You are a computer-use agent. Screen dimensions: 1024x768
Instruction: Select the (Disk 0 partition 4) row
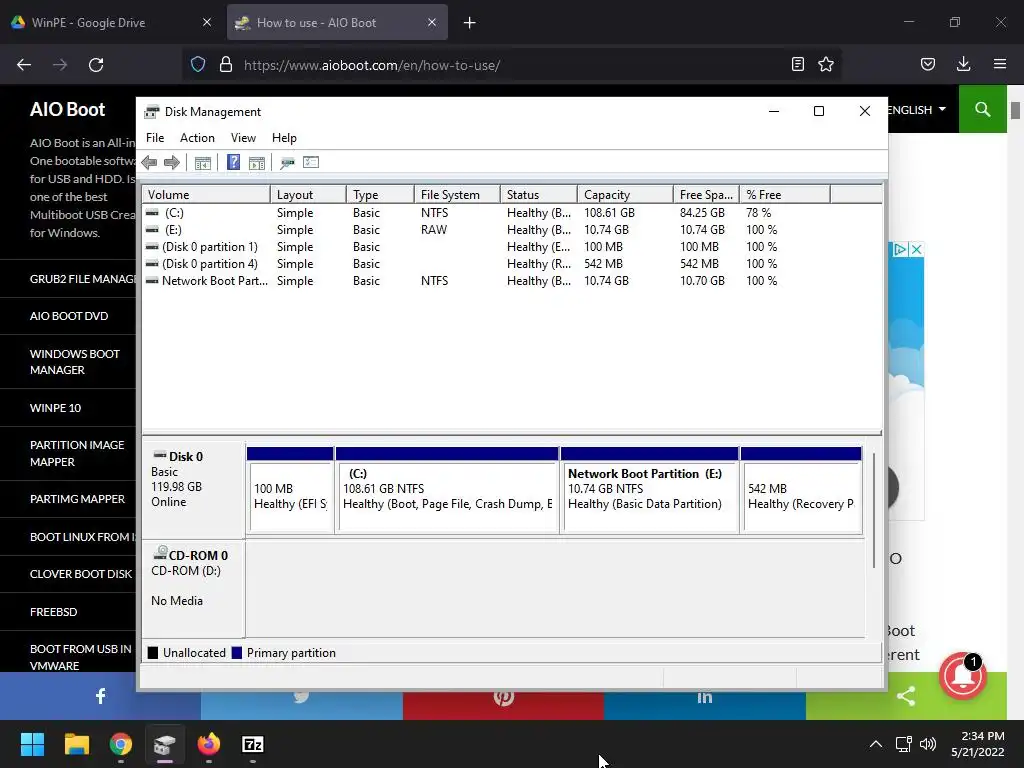click(x=512, y=264)
